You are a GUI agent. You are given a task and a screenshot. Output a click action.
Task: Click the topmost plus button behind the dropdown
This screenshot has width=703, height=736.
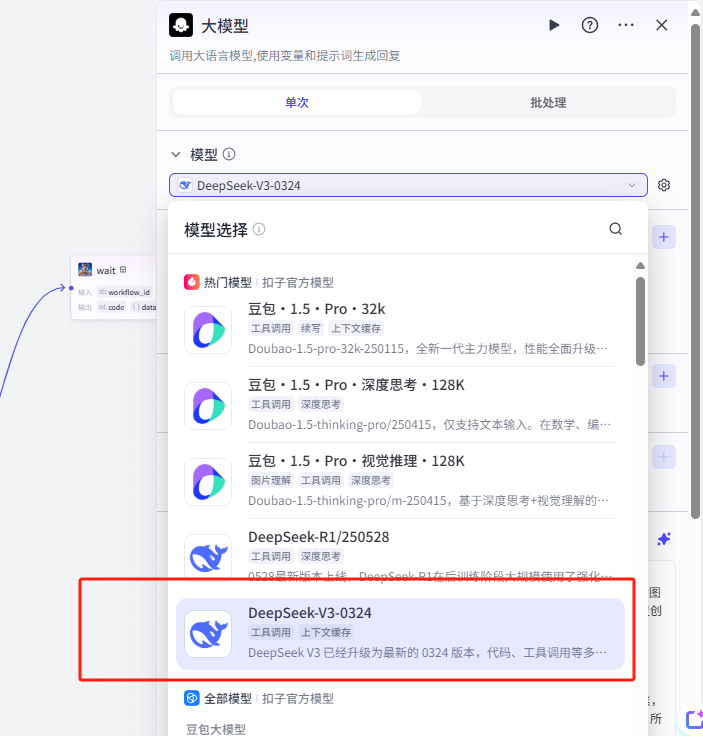coord(664,237)
